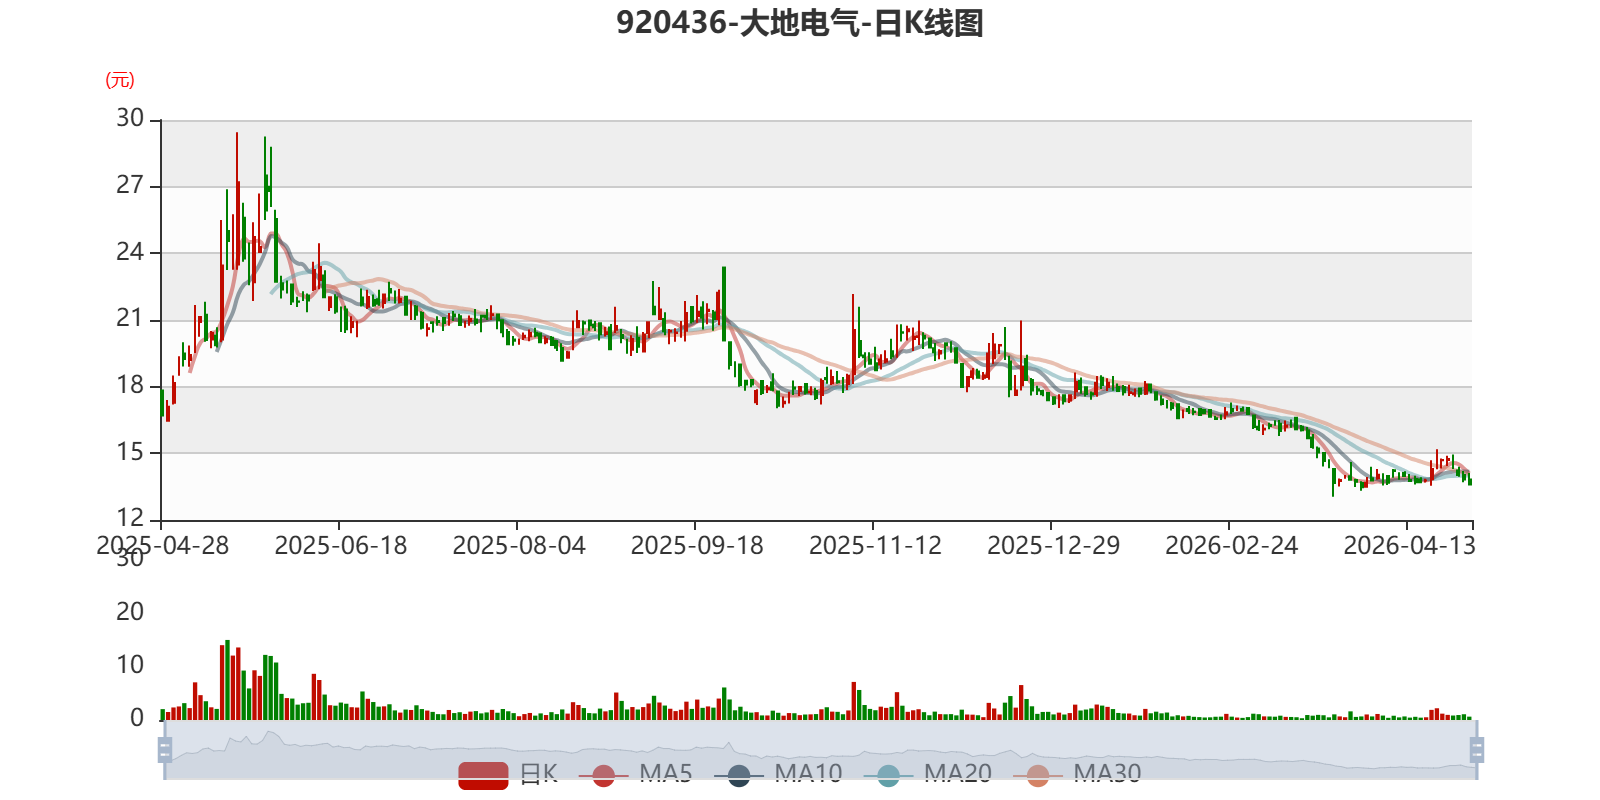Click the 2025-04-28 date axis label

pyautogui.click(x=163, y=545)
